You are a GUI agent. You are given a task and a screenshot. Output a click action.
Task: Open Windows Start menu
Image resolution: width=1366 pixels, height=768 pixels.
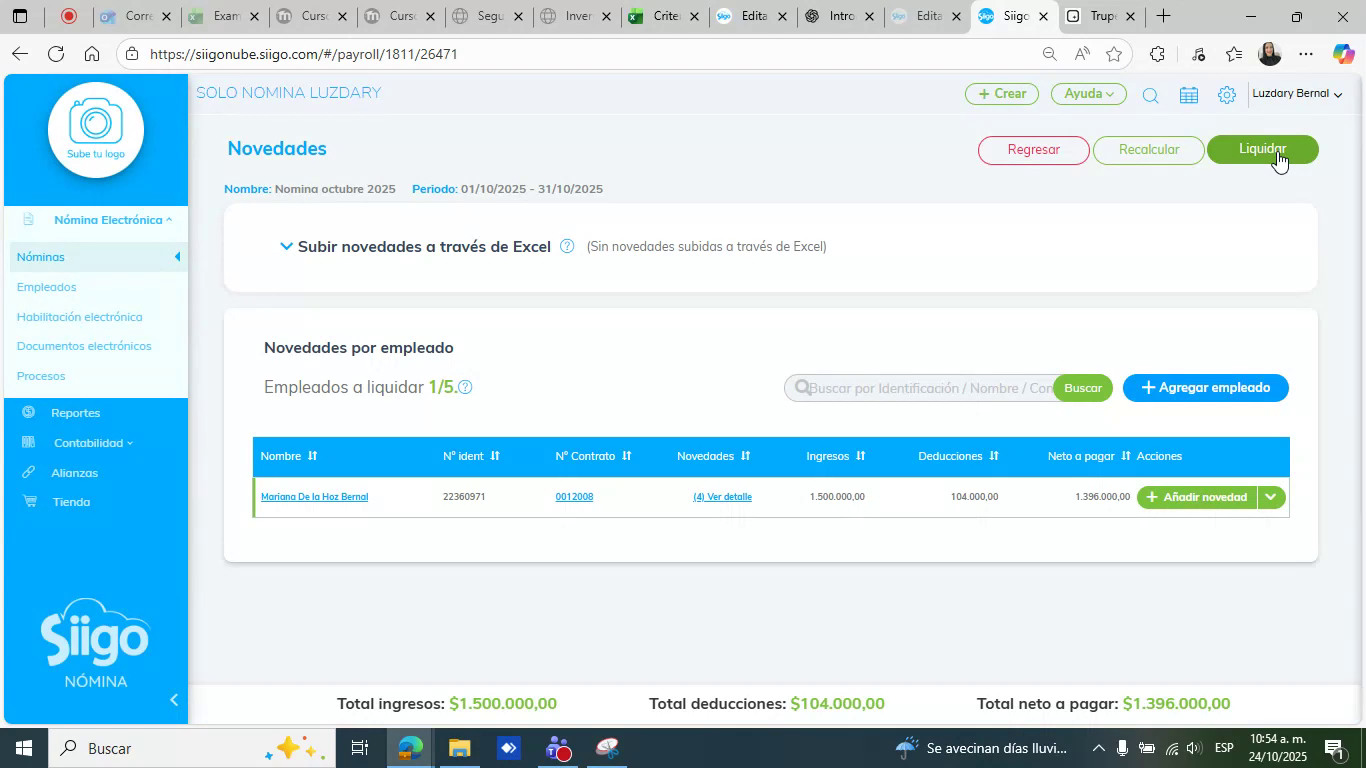[x=22, y=748]
